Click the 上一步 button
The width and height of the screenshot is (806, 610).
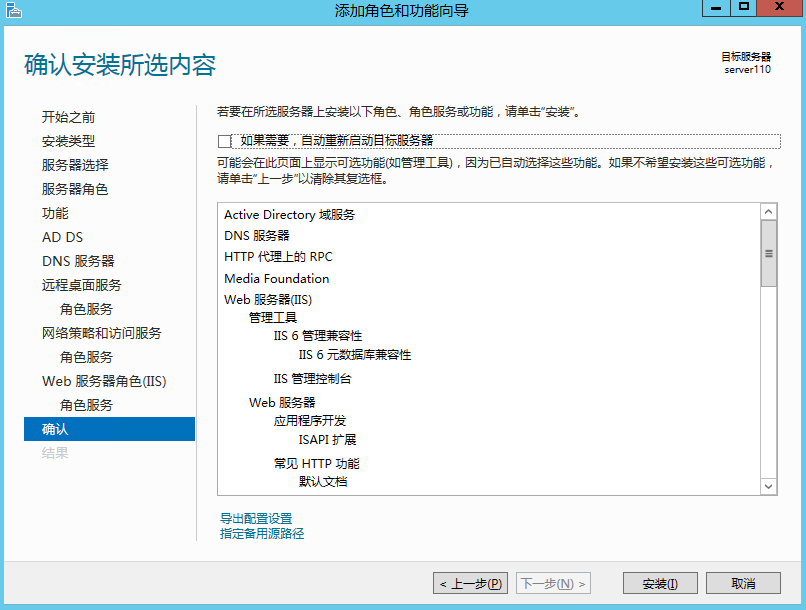click(470, 584)
